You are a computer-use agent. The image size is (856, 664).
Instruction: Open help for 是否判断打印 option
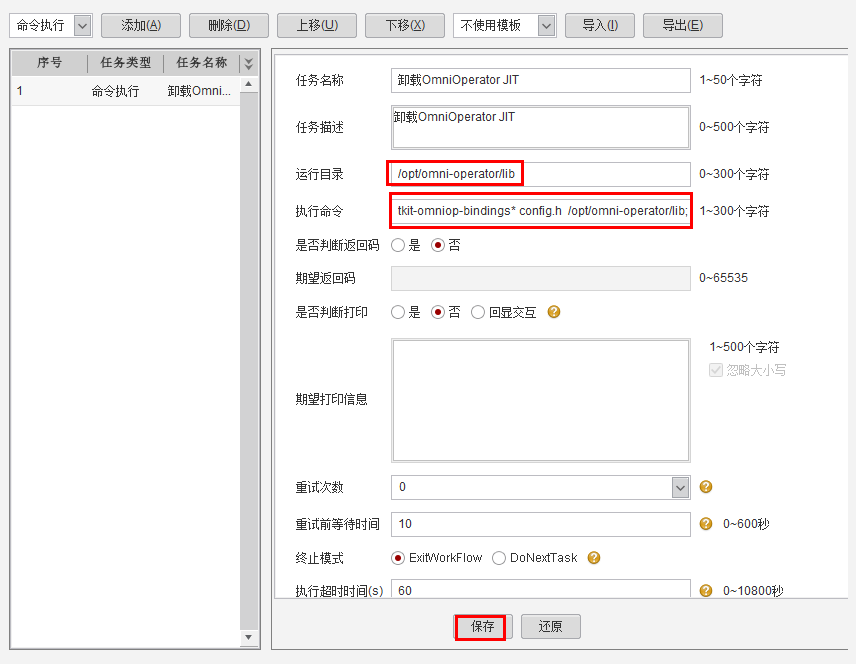tap(554, 312)
